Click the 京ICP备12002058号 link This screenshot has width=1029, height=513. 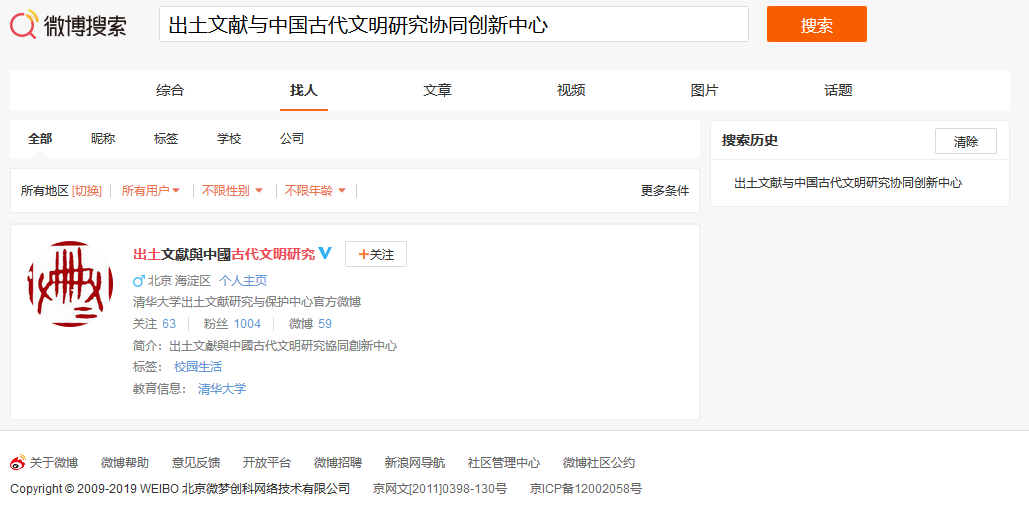coord(586,489)
